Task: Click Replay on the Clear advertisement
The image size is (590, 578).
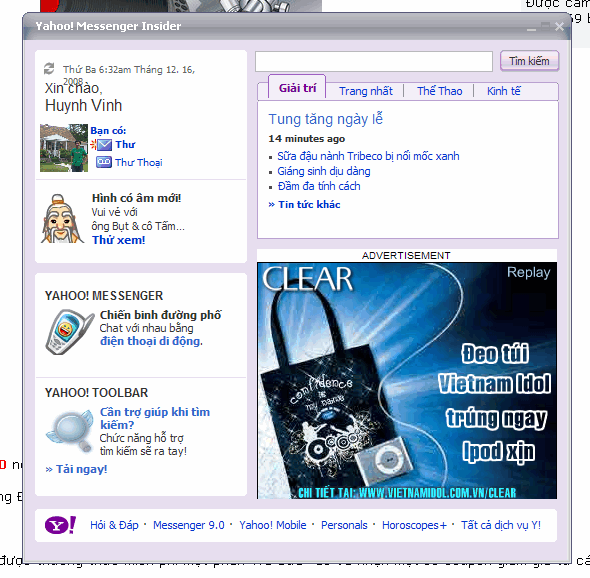Action: [x=528, y=272]
